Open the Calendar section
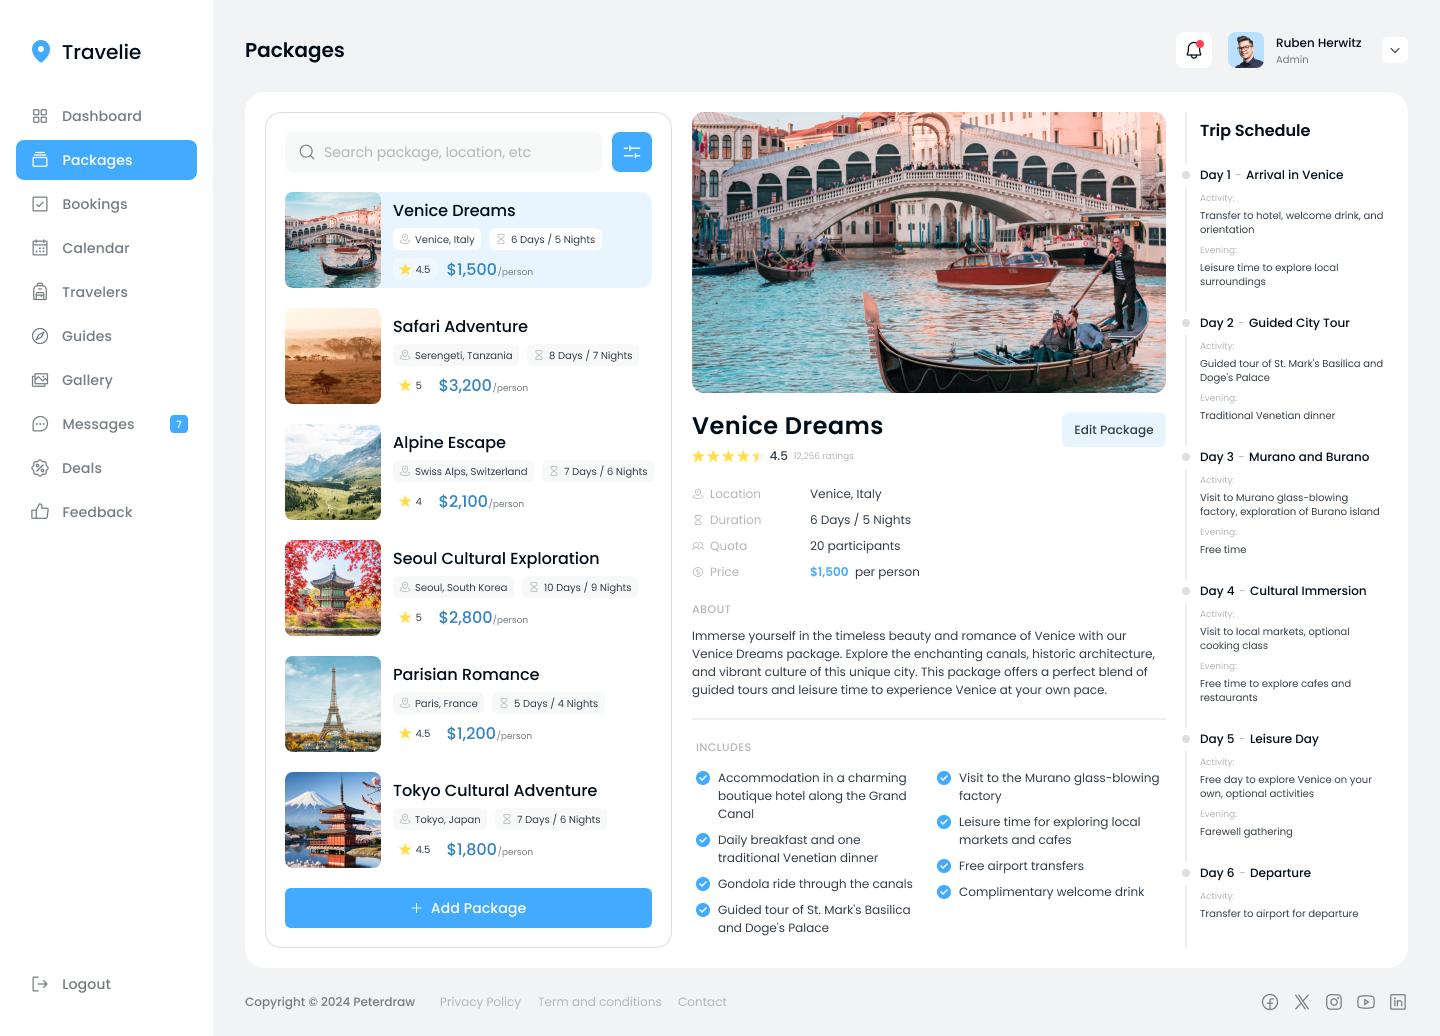 coord(96,247)
